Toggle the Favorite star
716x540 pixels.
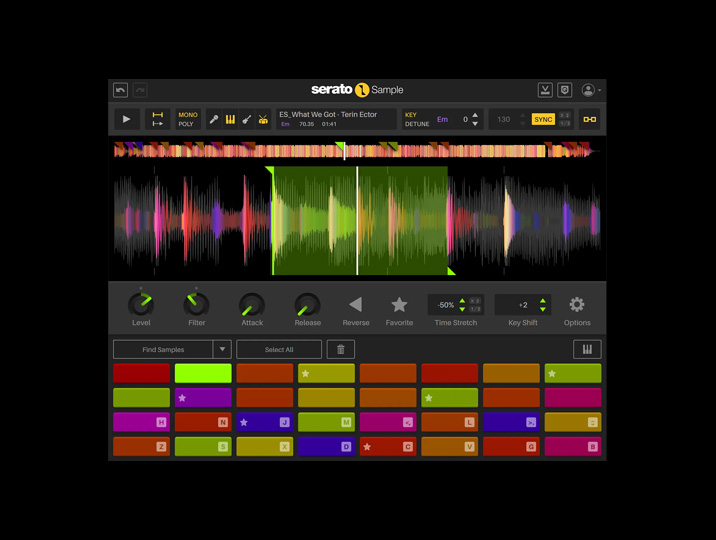click(399, 304)
